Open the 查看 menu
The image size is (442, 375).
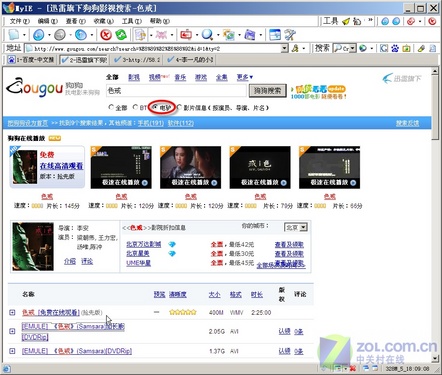76,21
